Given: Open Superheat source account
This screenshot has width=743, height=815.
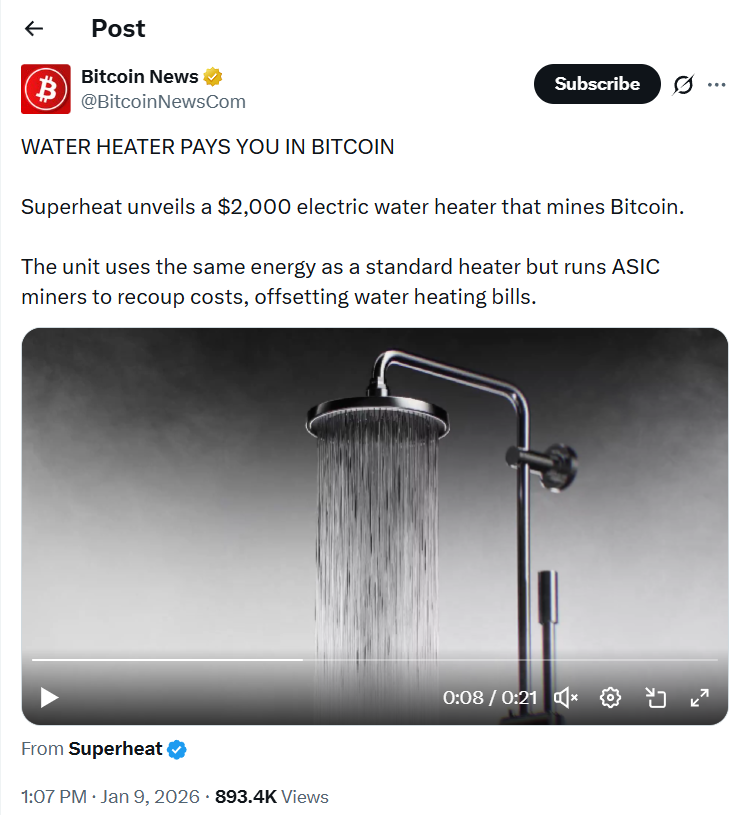Looking at the screenshot, I should tap(115, 748).
